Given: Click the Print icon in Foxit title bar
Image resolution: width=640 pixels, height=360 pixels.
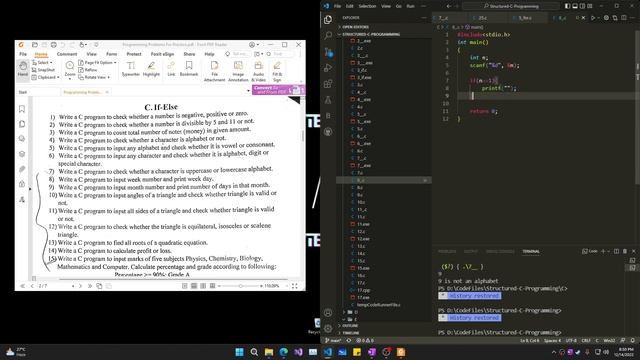Looking at the screenshot, I should (53, 44).
